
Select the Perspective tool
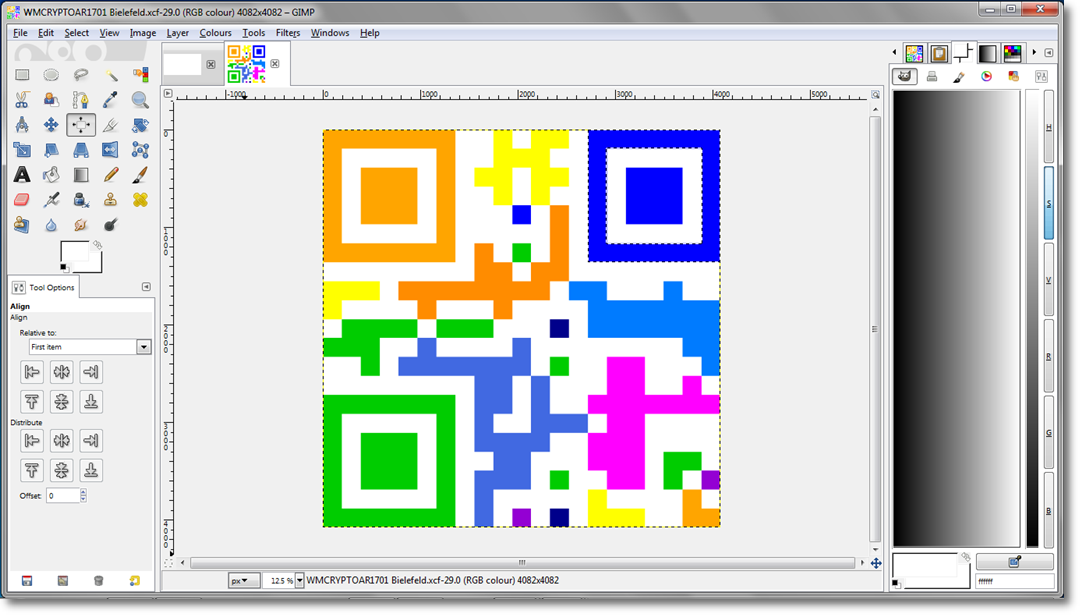pos(81,149)
